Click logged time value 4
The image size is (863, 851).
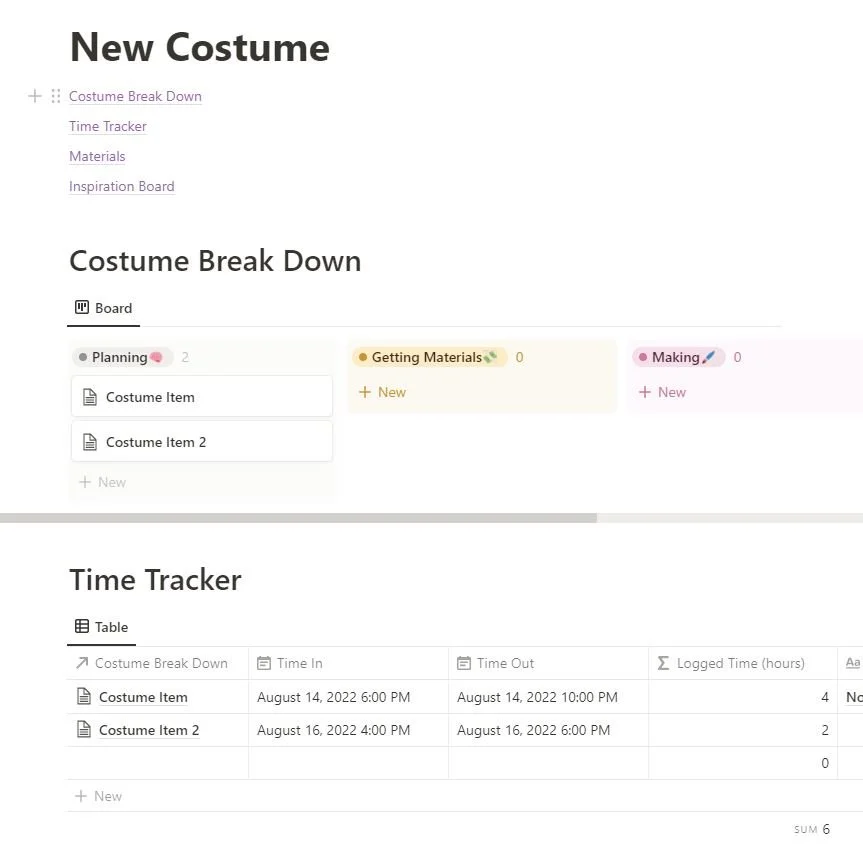824,697
